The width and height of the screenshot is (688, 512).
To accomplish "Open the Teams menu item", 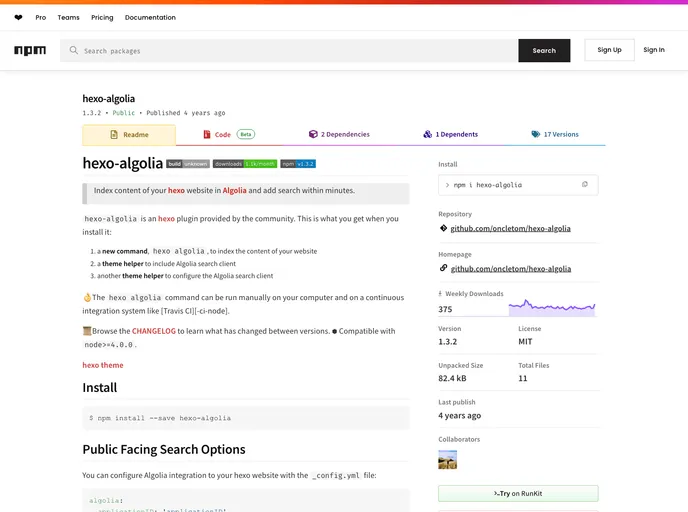I will [68, 18].
